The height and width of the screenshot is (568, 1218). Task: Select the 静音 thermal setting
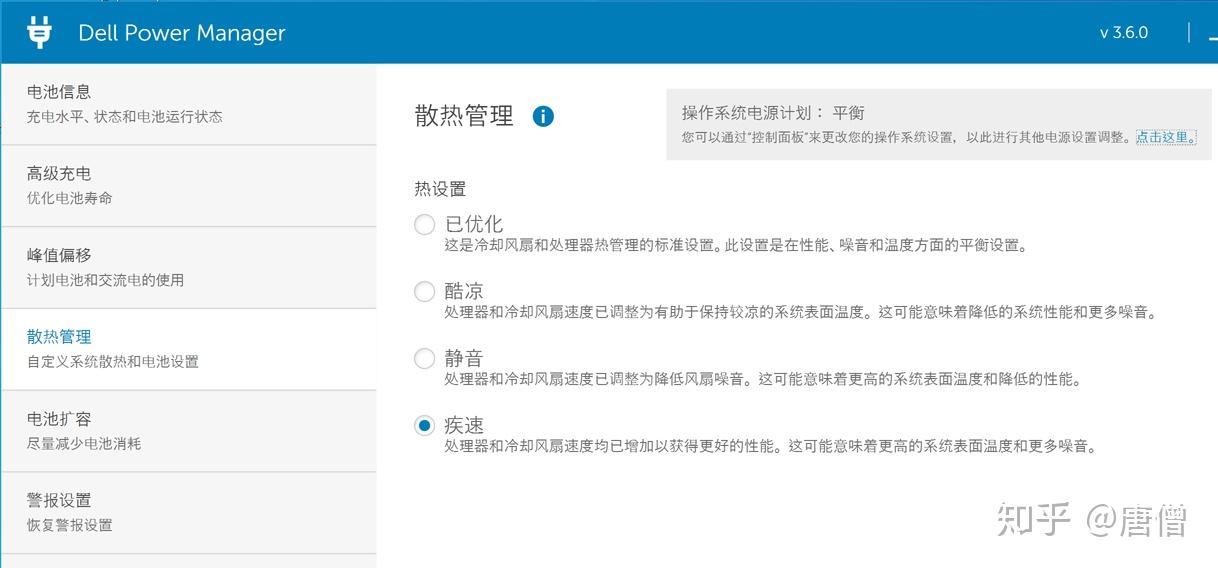pyautogui.click(x=424, y=359)
